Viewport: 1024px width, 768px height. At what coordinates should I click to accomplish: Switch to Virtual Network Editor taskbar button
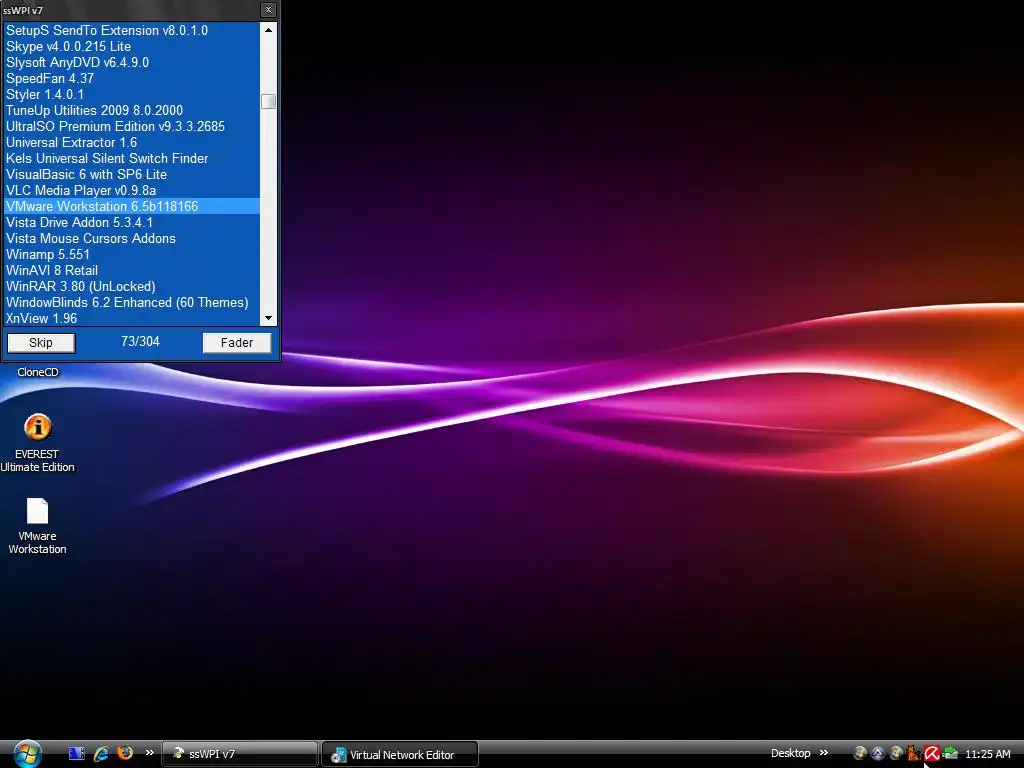400,754
